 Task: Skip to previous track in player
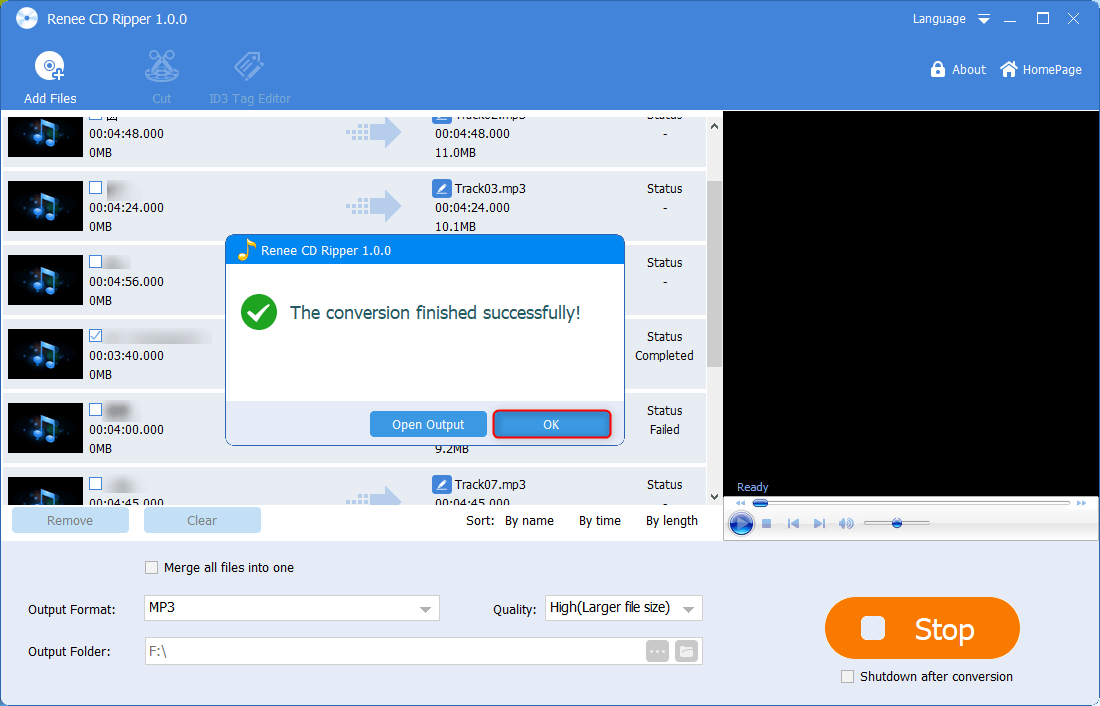[x=793, y=524]
